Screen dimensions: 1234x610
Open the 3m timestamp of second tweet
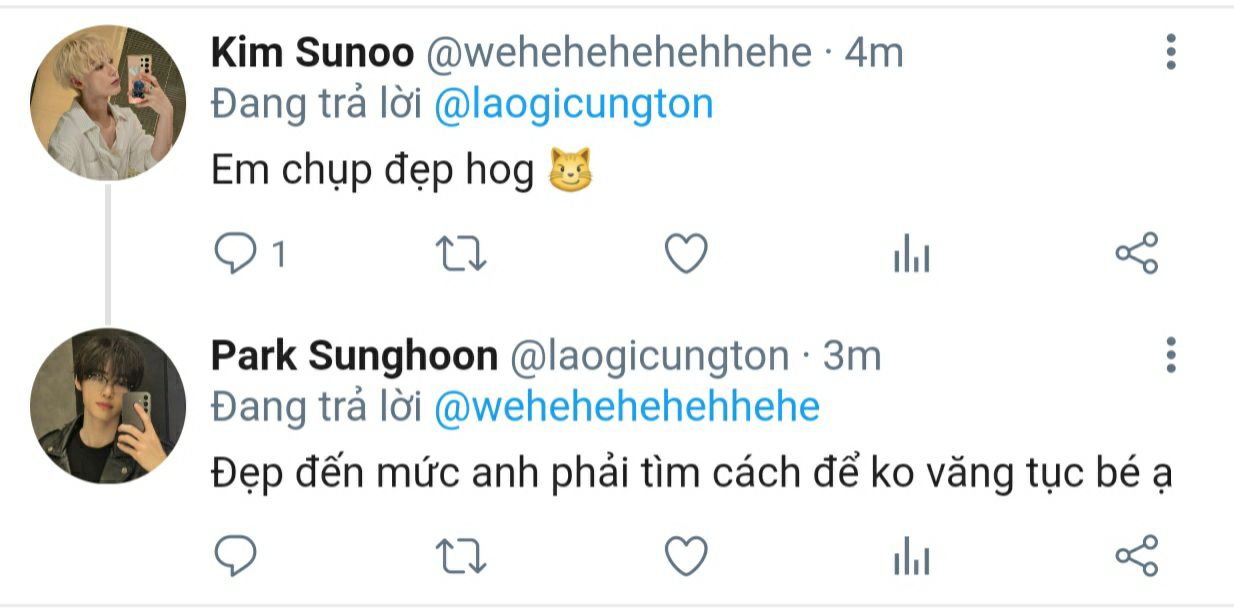pos(852,356)
